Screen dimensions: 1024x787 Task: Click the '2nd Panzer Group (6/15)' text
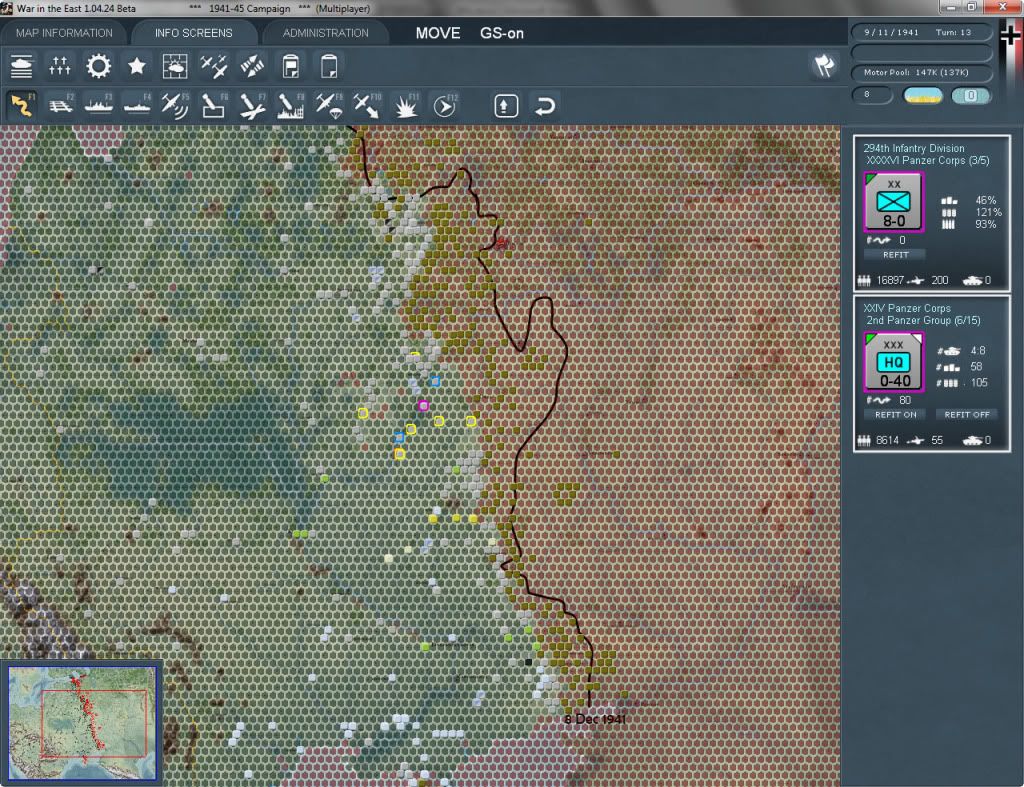(x=923, y=321)
